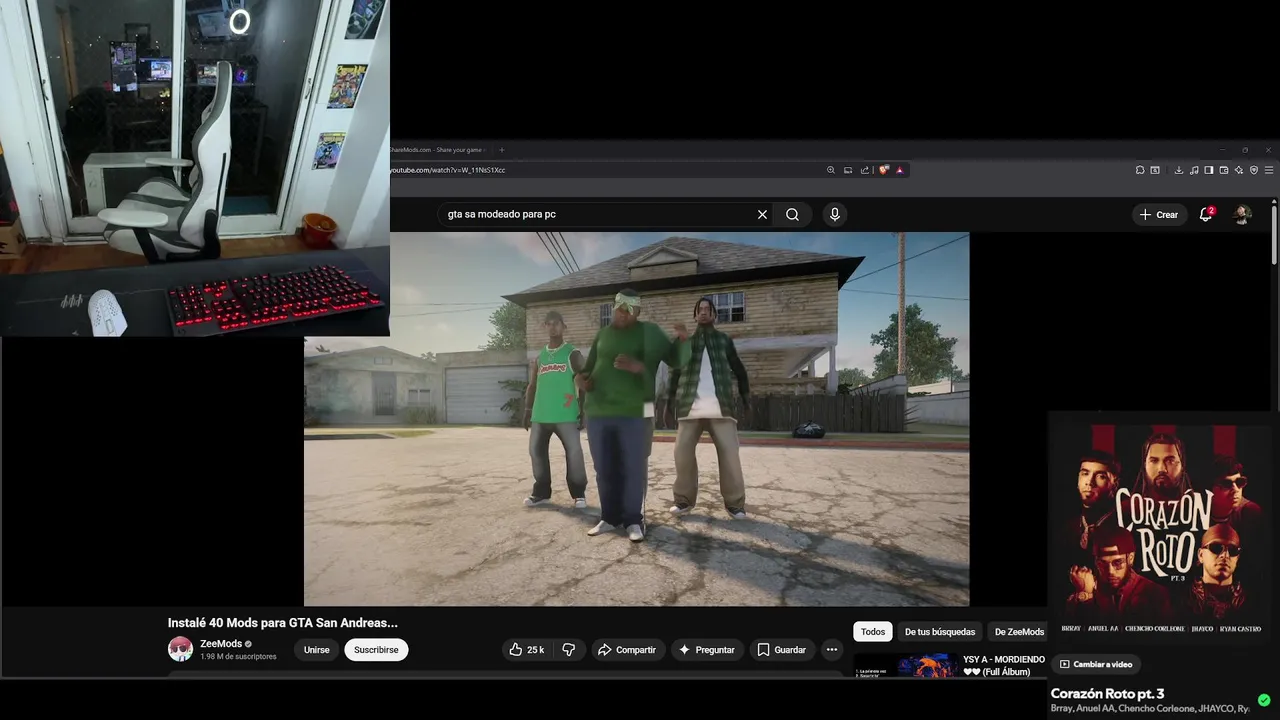This screenshot has width=1280, height=720.
Task: Click the zoom magnifier icon in address bar
Action: click(x=830, y=170)
